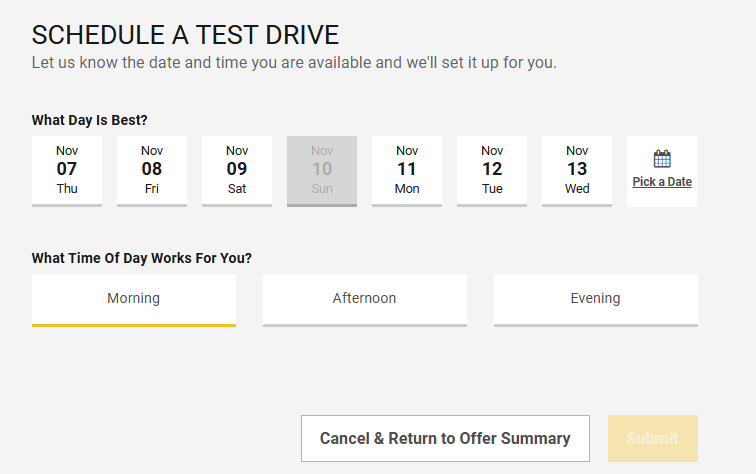Click the greyed-out Sunday Nov 10 tile
The height and width of the screenshot is (474, 756).
point(322,170)
